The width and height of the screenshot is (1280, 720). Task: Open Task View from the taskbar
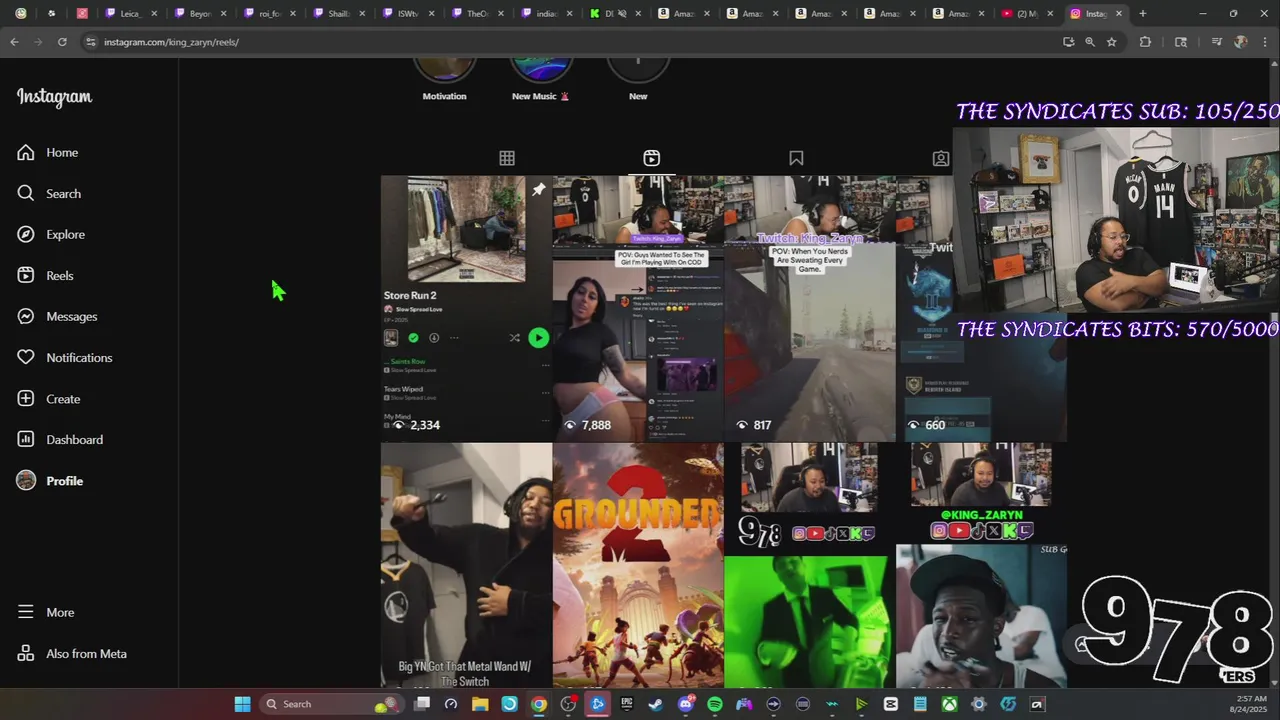(422, 704)
